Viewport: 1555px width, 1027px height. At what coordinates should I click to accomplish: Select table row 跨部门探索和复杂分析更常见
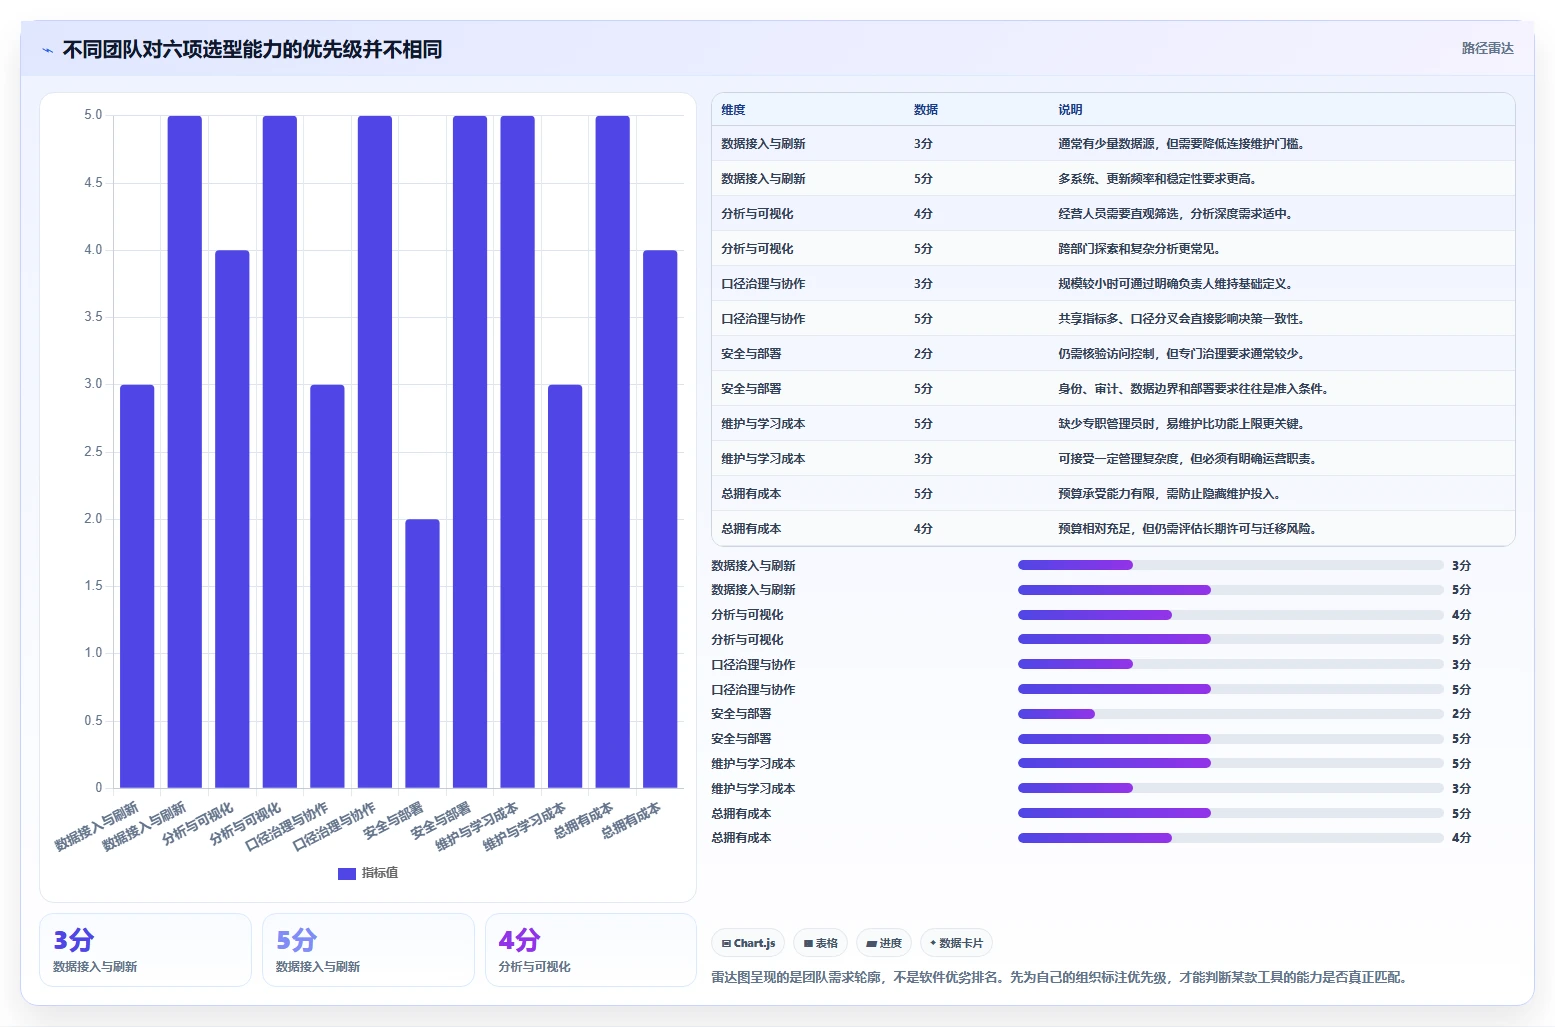(x=1113, y=249)
